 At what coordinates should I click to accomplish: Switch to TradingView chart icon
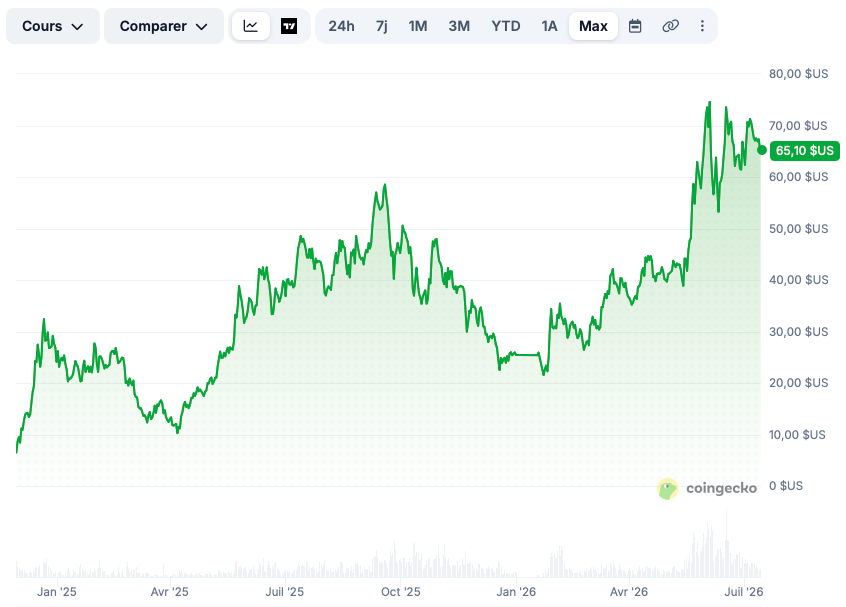(x=289, y=26)
